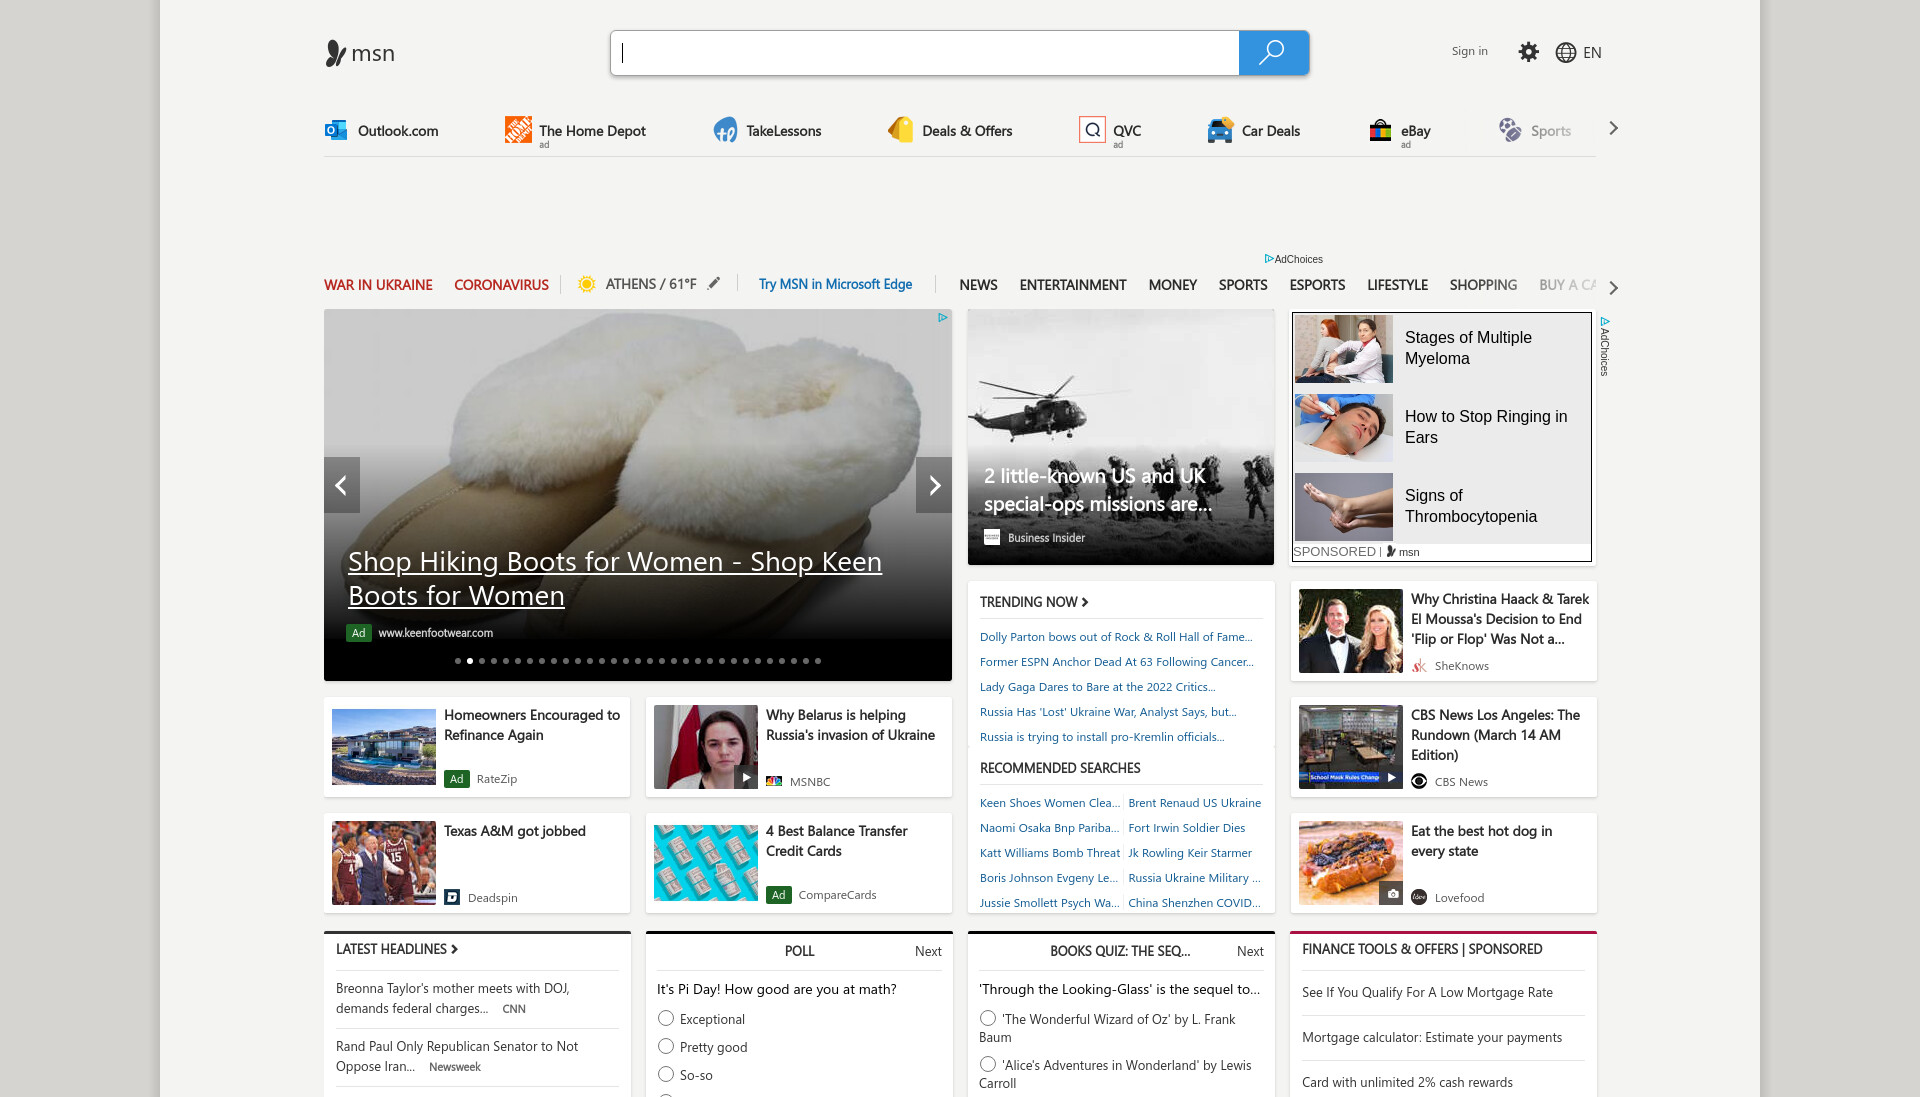Open Stages of Multiple Myeloma ad
Image resolution: width=1920 pixels, height=1097 pixels.
(1442, 348)
